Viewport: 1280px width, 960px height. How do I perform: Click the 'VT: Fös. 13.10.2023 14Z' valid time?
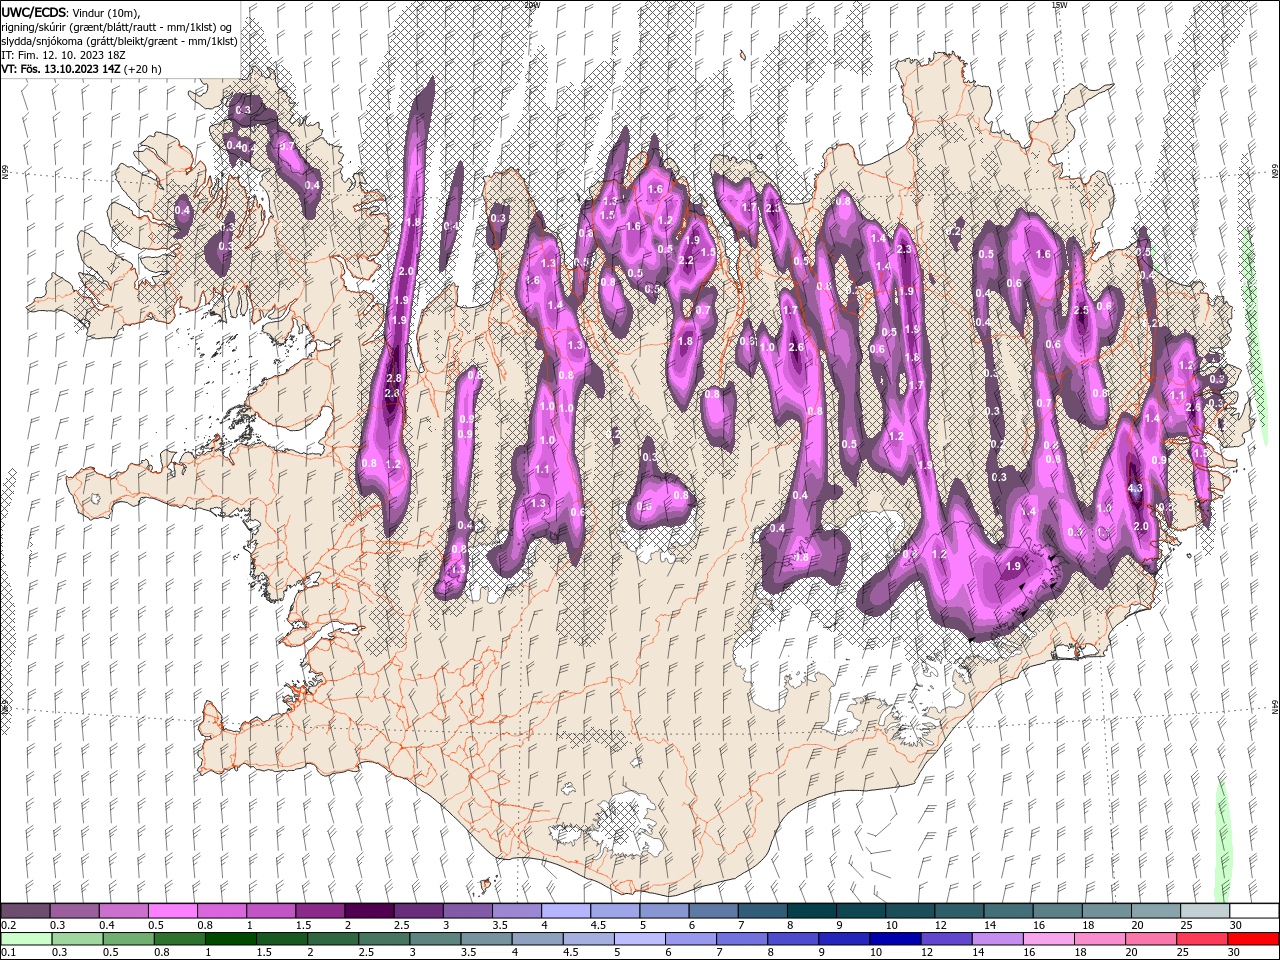click(x=62, y=69)
